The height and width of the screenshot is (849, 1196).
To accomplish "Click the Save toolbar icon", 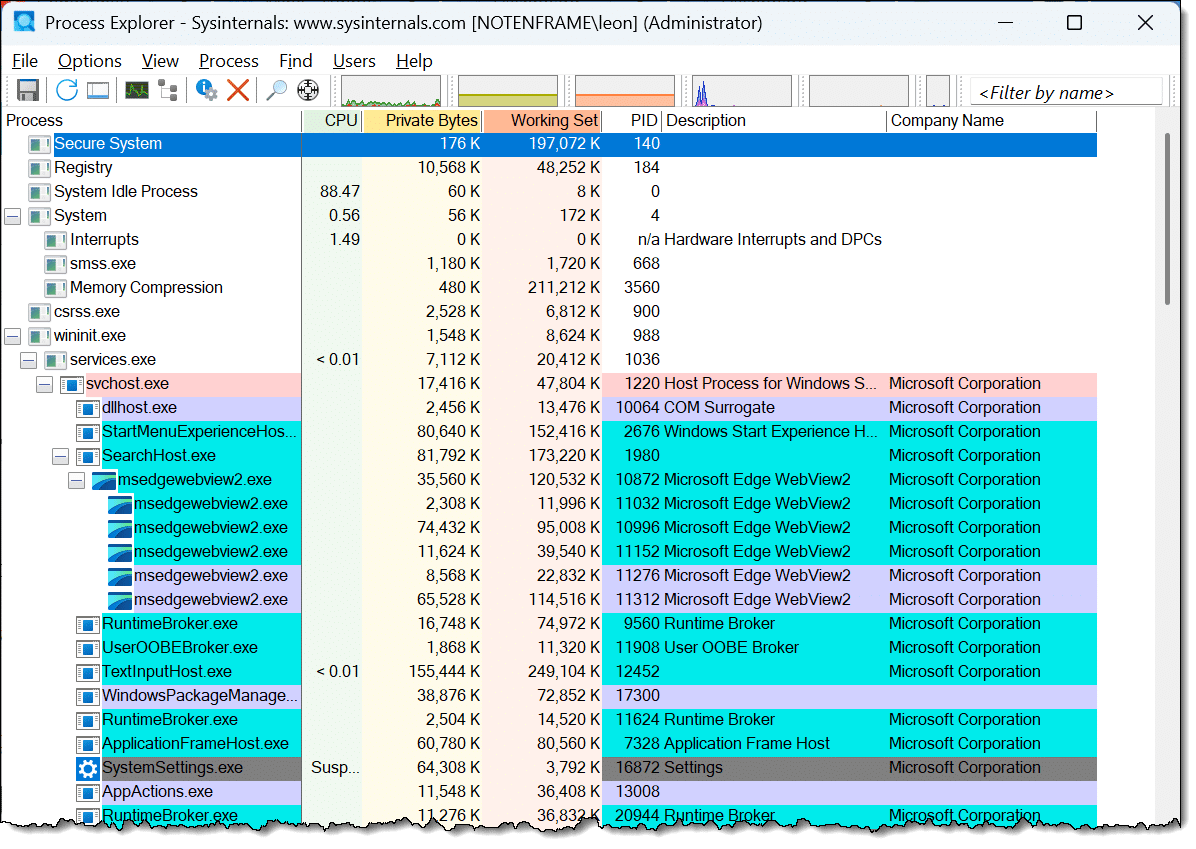I will click(27, 91).
